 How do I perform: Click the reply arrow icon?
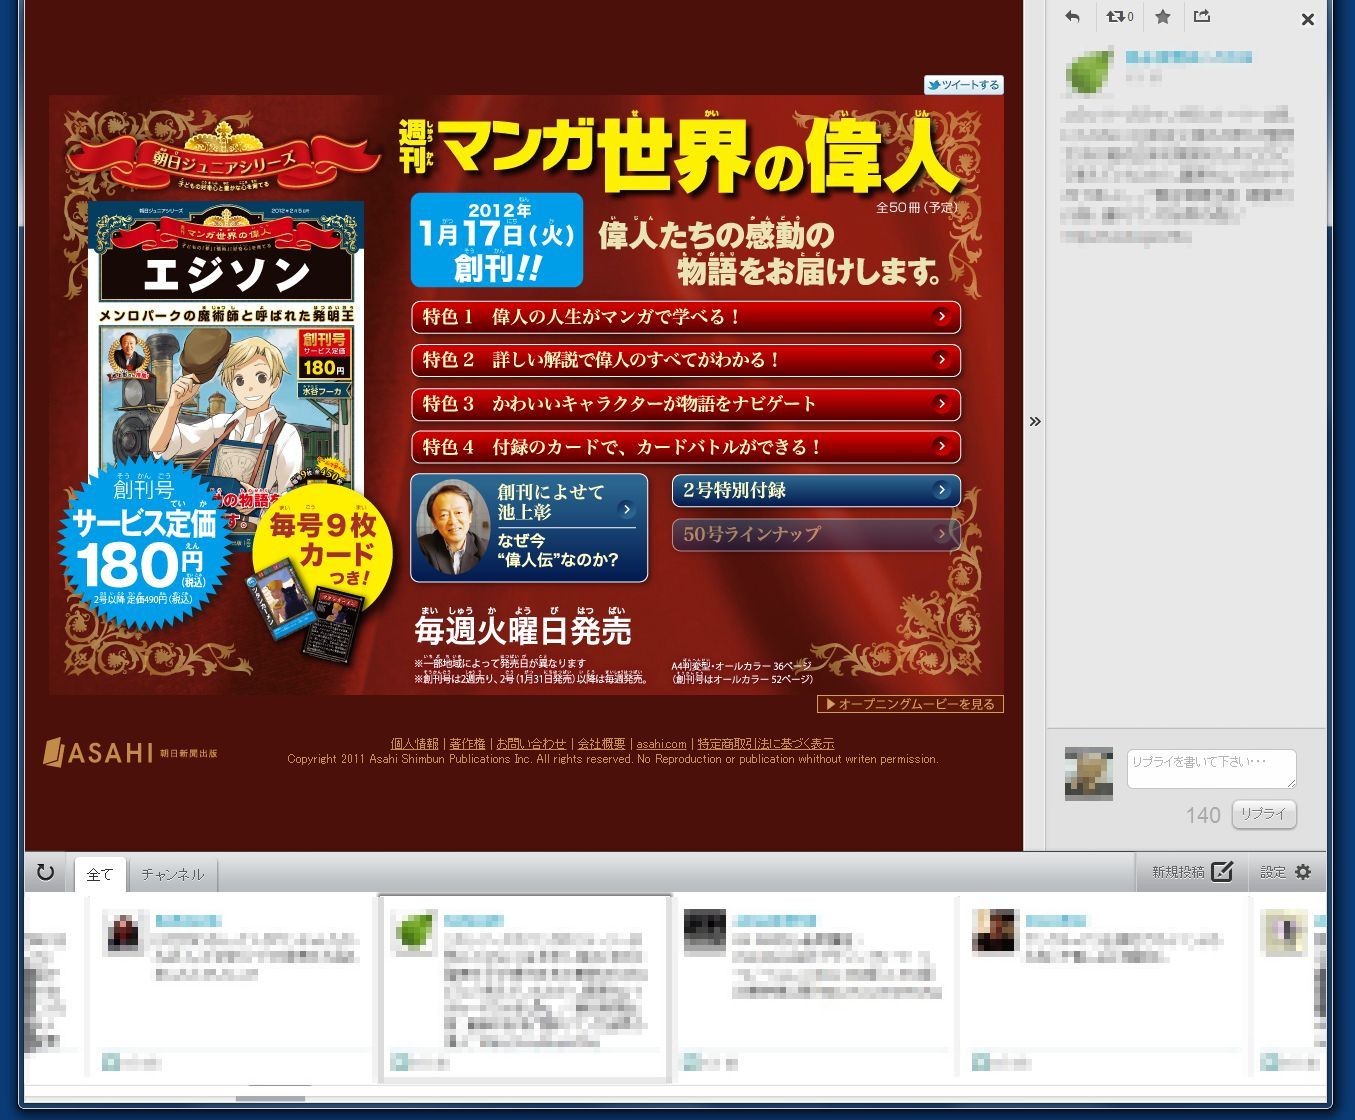[1073, 16]
